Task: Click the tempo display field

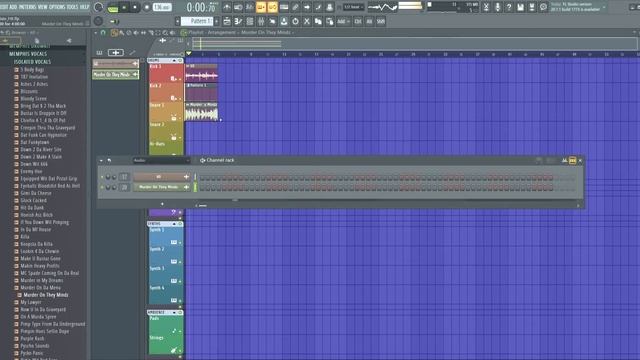Action: [x=162, y=7]
